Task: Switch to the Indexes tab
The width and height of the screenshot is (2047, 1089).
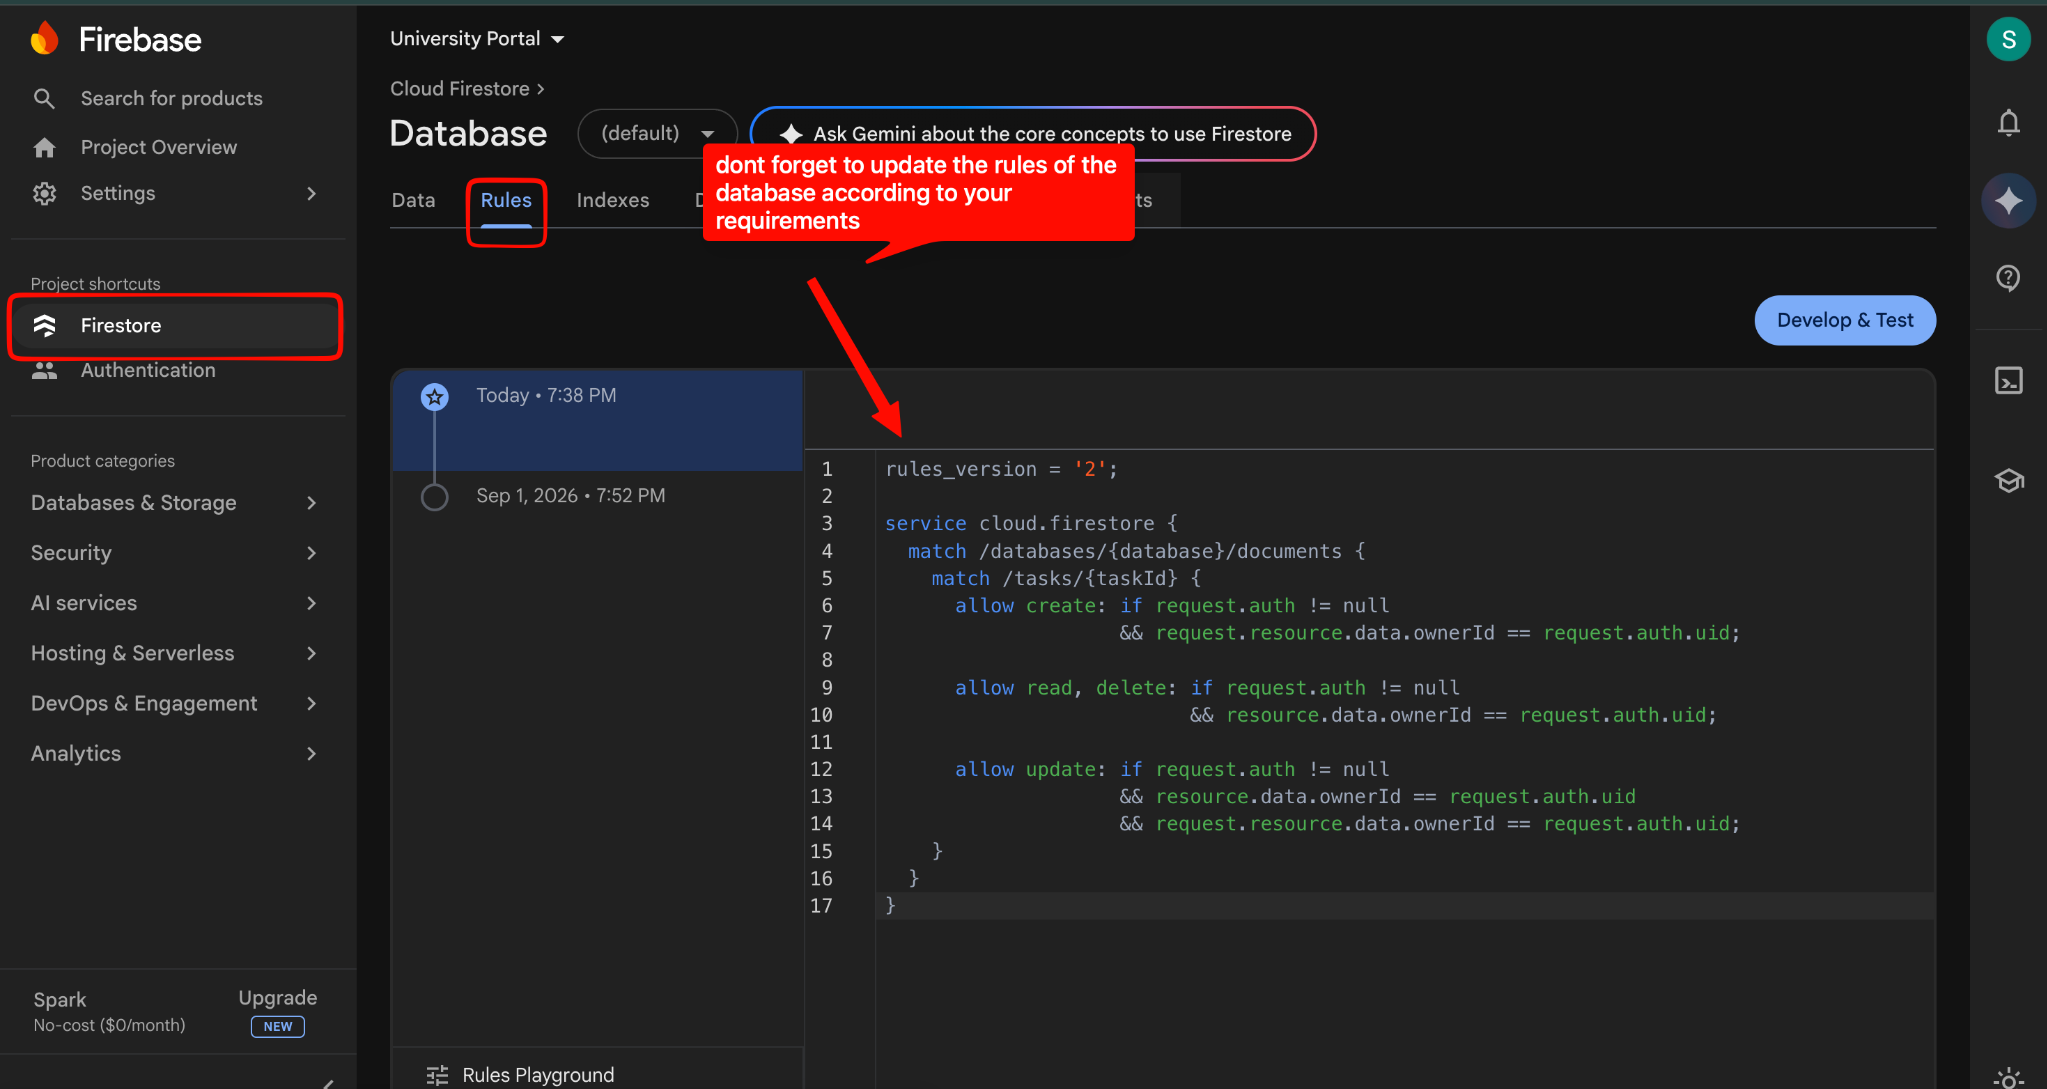Action: point(613,200)
